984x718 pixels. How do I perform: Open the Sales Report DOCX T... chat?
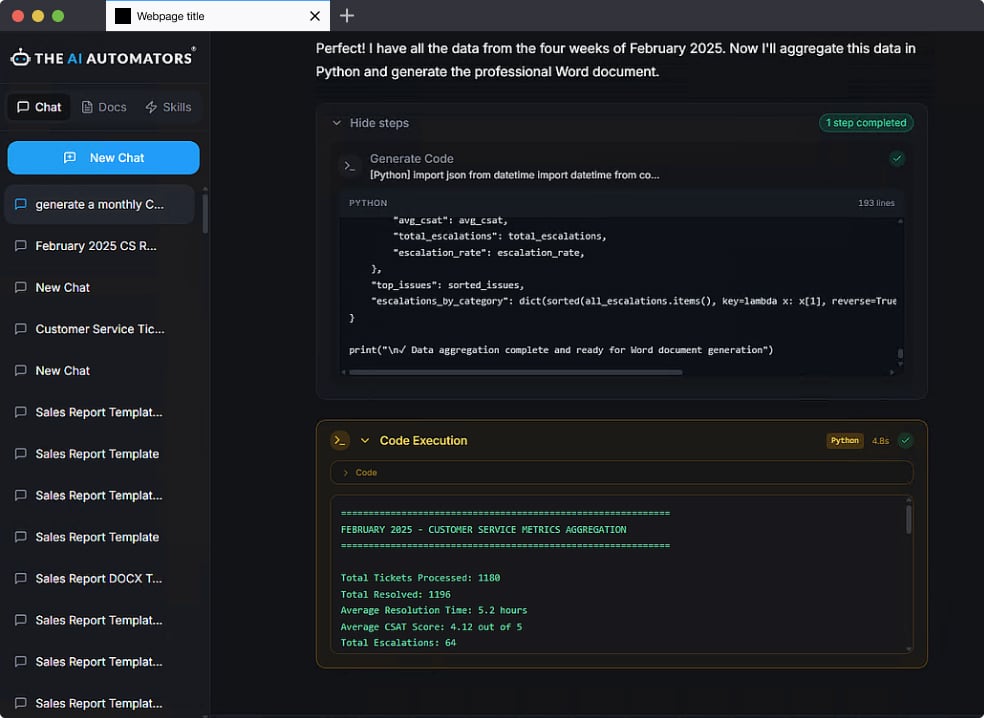pos(98,579)
